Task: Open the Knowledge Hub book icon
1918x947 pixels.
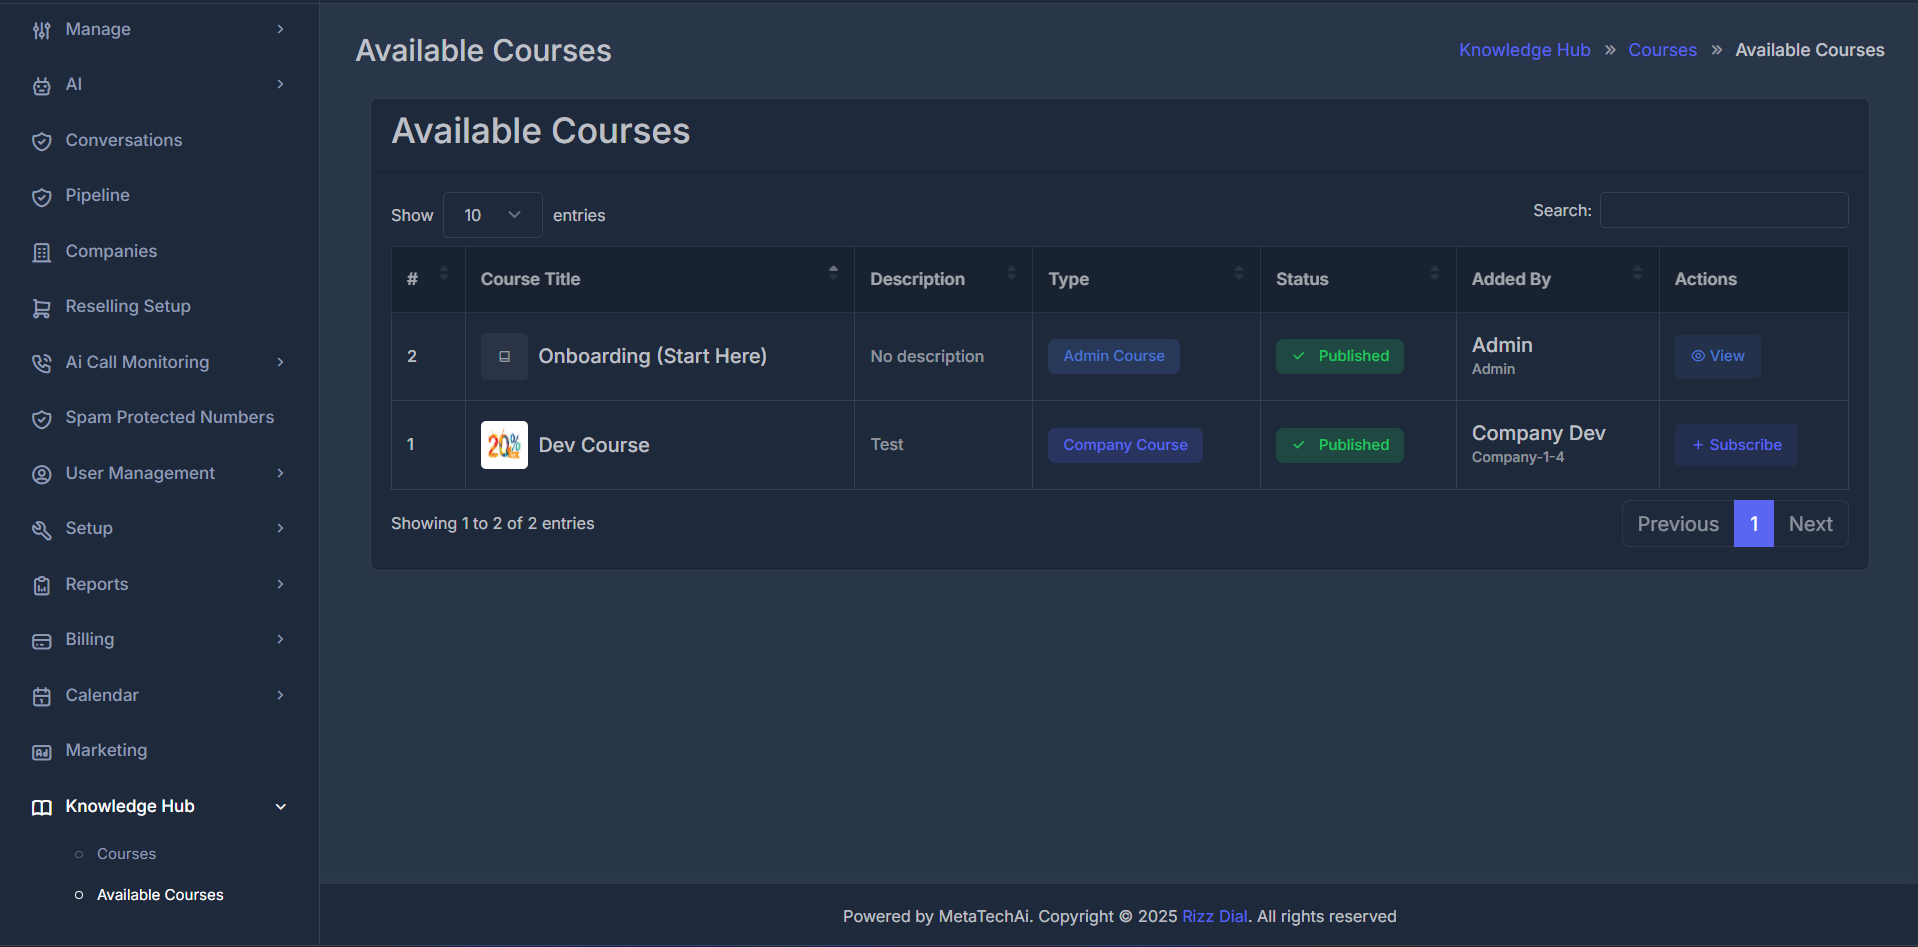Action: (x=42, y=807)
